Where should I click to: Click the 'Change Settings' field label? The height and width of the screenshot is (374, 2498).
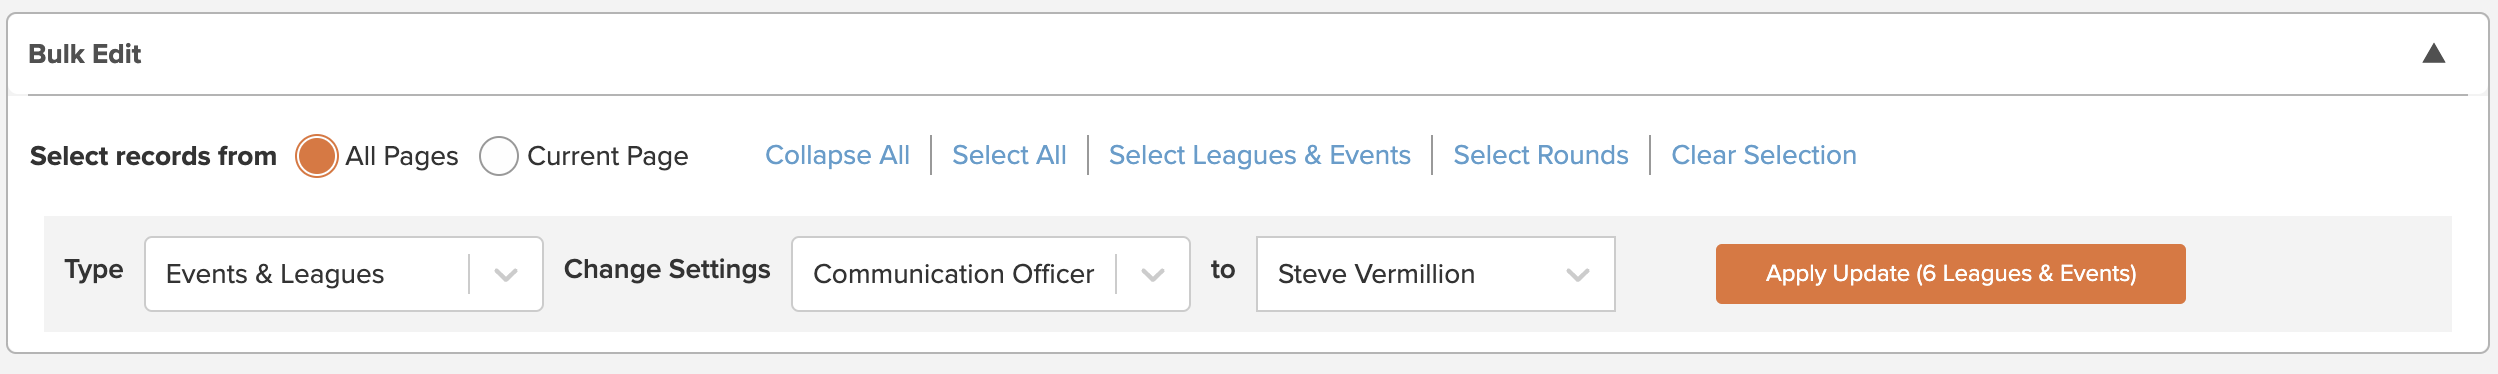(667, 270)
